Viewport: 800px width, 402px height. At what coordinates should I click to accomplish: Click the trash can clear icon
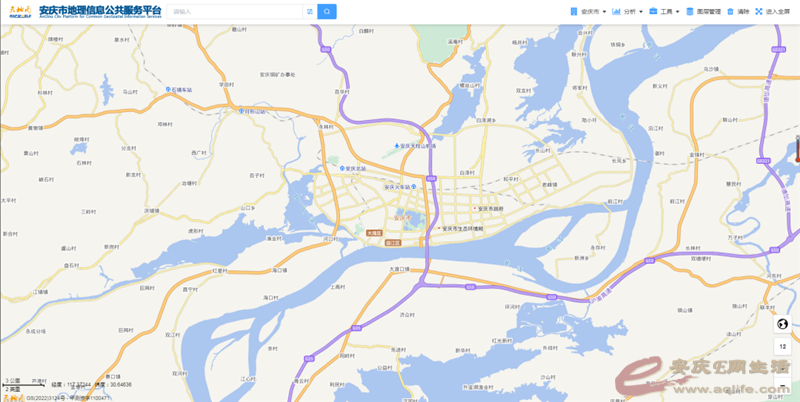[731, 11]
